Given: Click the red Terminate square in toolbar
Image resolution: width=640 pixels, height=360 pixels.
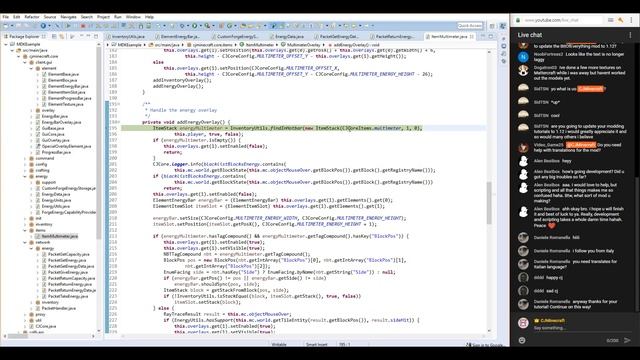Looking at the screenshot, I should click(x=83, y=26).
